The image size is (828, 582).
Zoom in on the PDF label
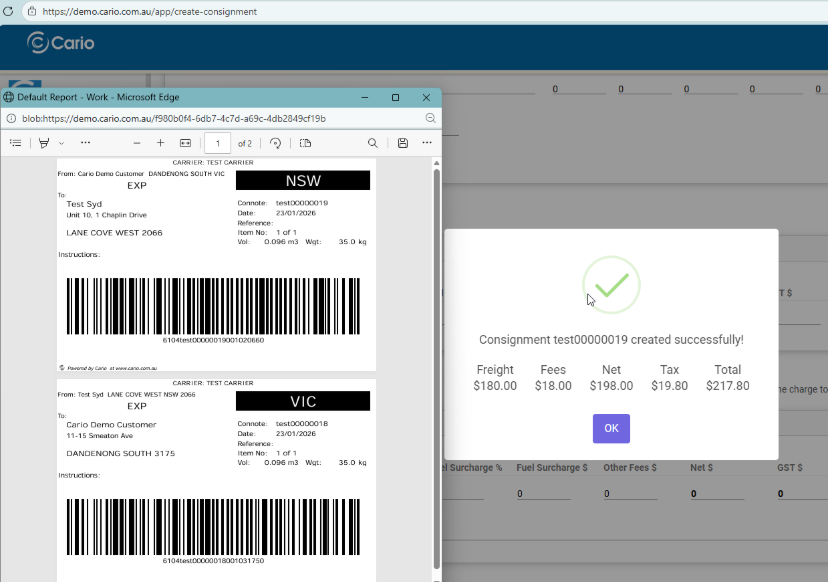point(160,143)
